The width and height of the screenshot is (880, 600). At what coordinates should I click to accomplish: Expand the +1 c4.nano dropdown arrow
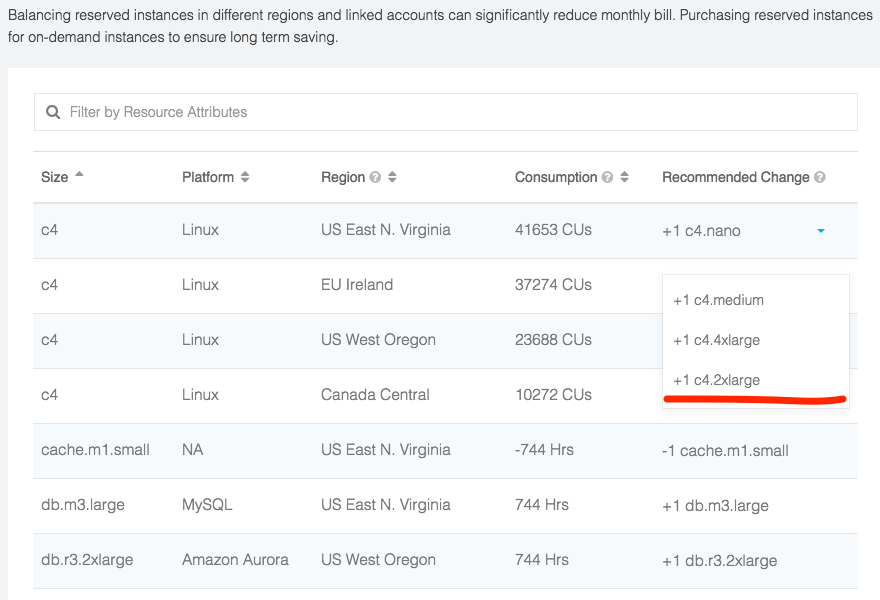821,231
